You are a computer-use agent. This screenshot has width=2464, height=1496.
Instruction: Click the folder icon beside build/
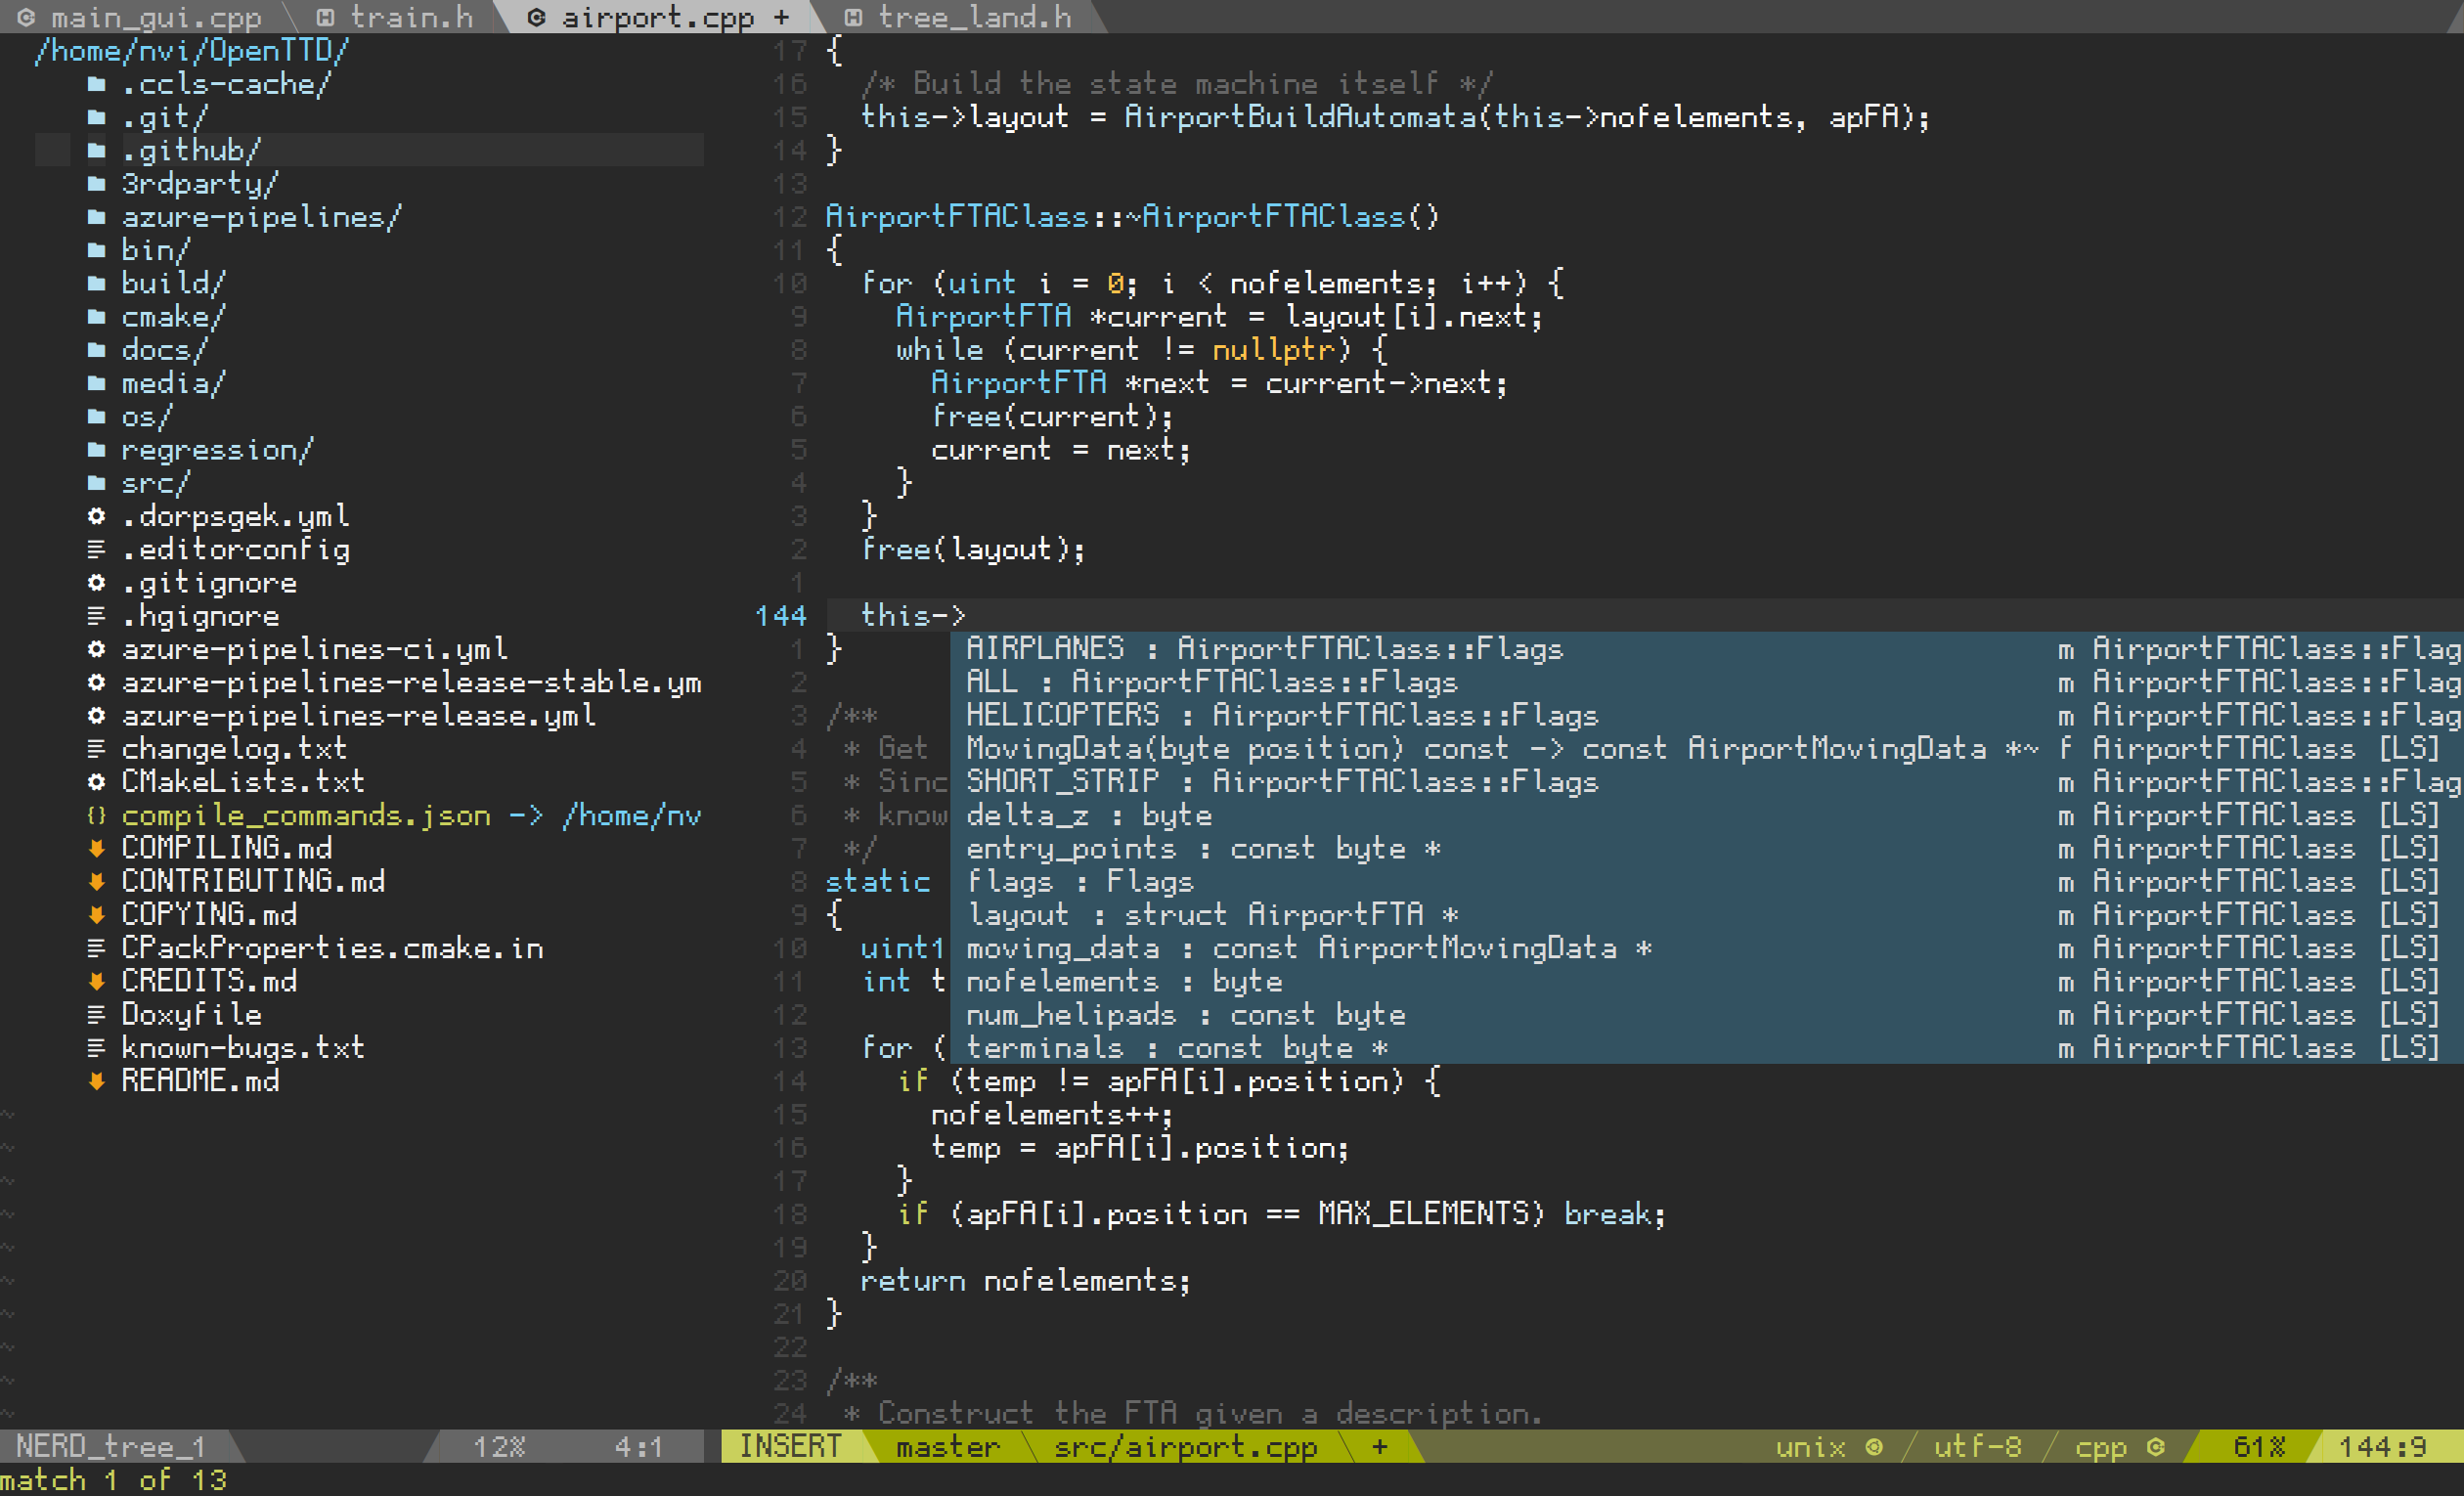(96, 283)
